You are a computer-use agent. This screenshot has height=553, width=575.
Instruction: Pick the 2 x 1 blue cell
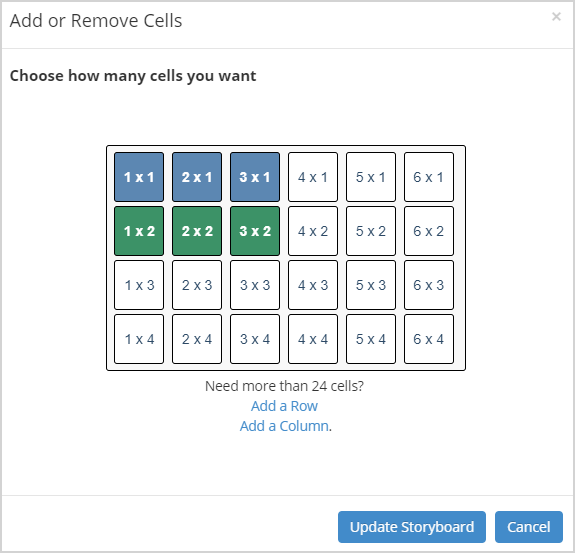[x=197, y=177]
